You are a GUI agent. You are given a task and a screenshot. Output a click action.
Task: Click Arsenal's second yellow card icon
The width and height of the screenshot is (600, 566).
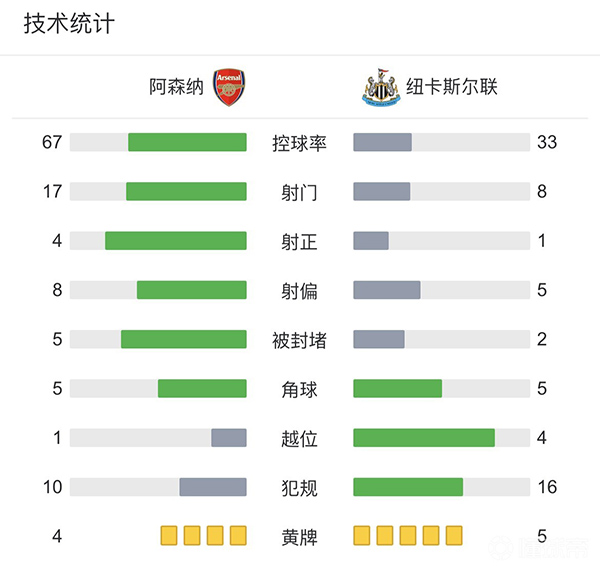pyautogui.click(x=192, y=535)
